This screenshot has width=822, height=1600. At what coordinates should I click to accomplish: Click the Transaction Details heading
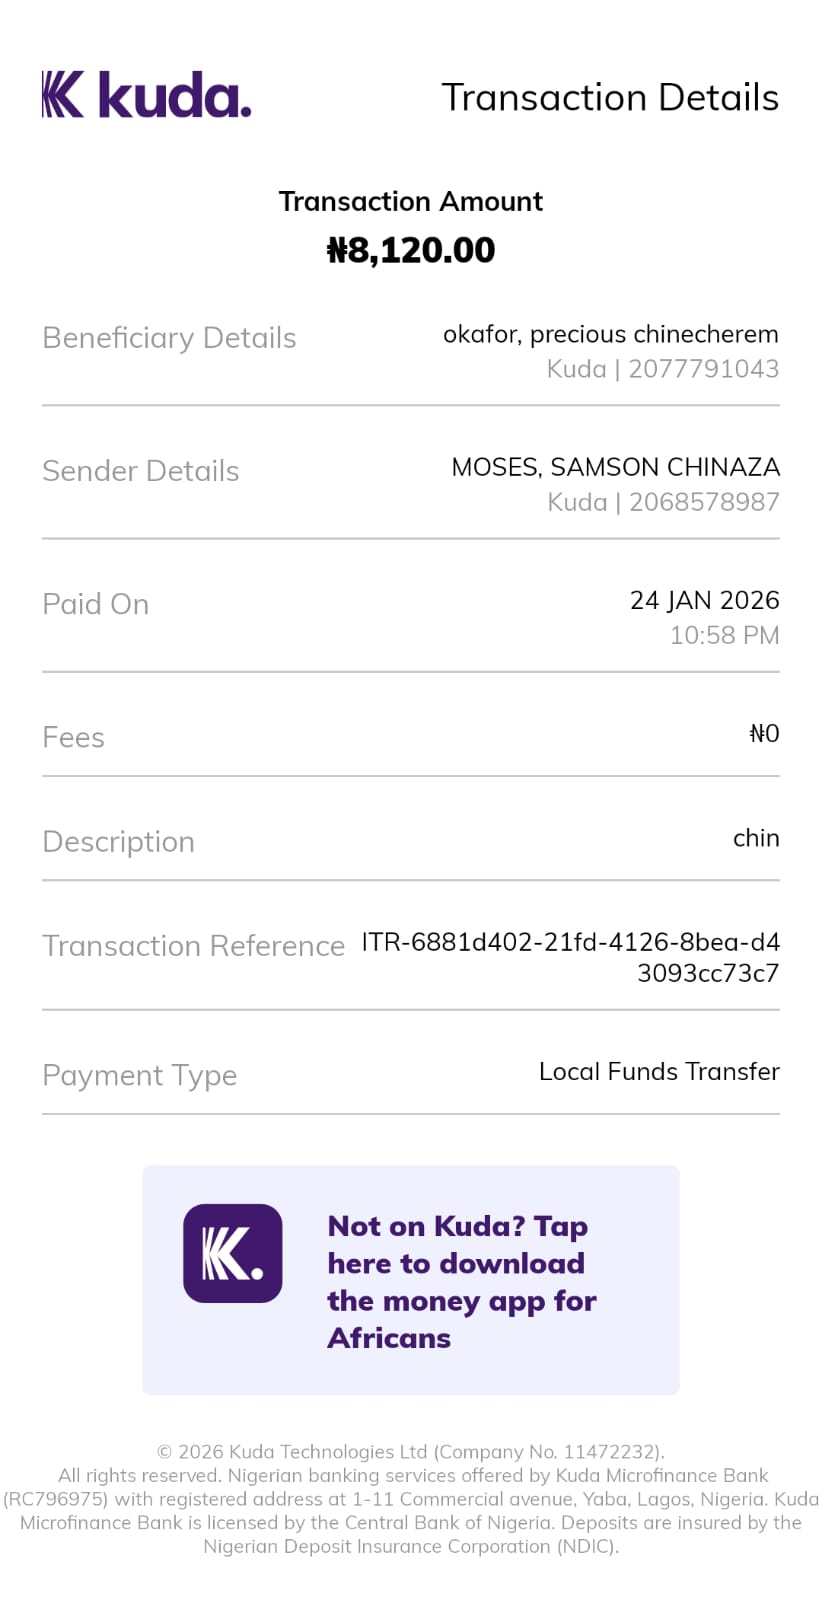609,98
